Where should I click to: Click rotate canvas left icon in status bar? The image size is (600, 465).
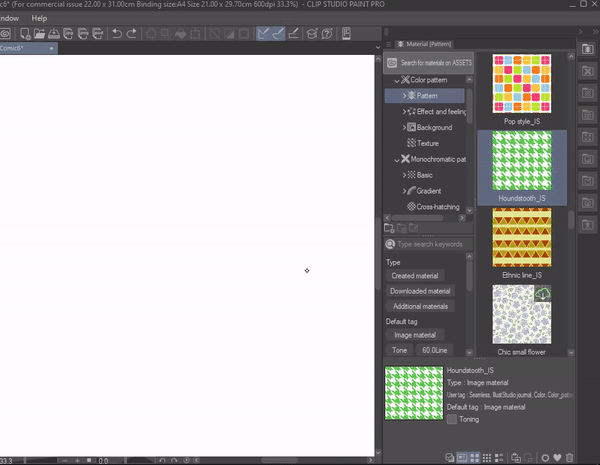coord(162,461)
